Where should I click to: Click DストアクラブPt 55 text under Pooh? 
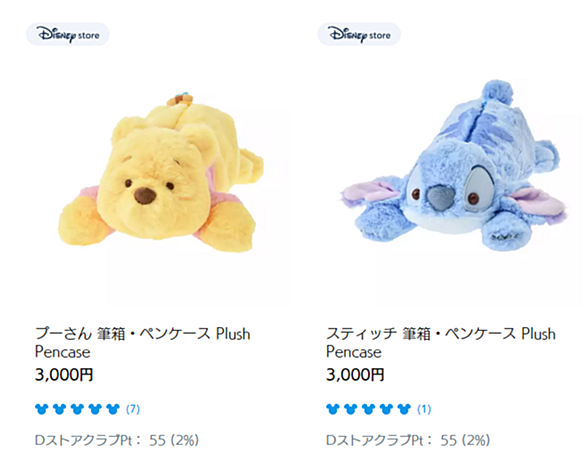pyautogui.click(x=117, y=440)
